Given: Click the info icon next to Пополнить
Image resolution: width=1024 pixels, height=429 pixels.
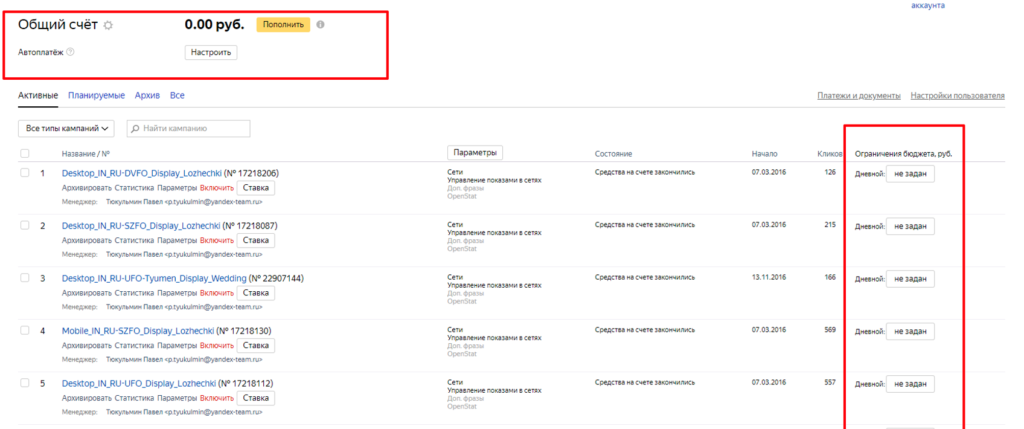Looking at the screenshot, I should pyautogui.click(x=320, y=25).
